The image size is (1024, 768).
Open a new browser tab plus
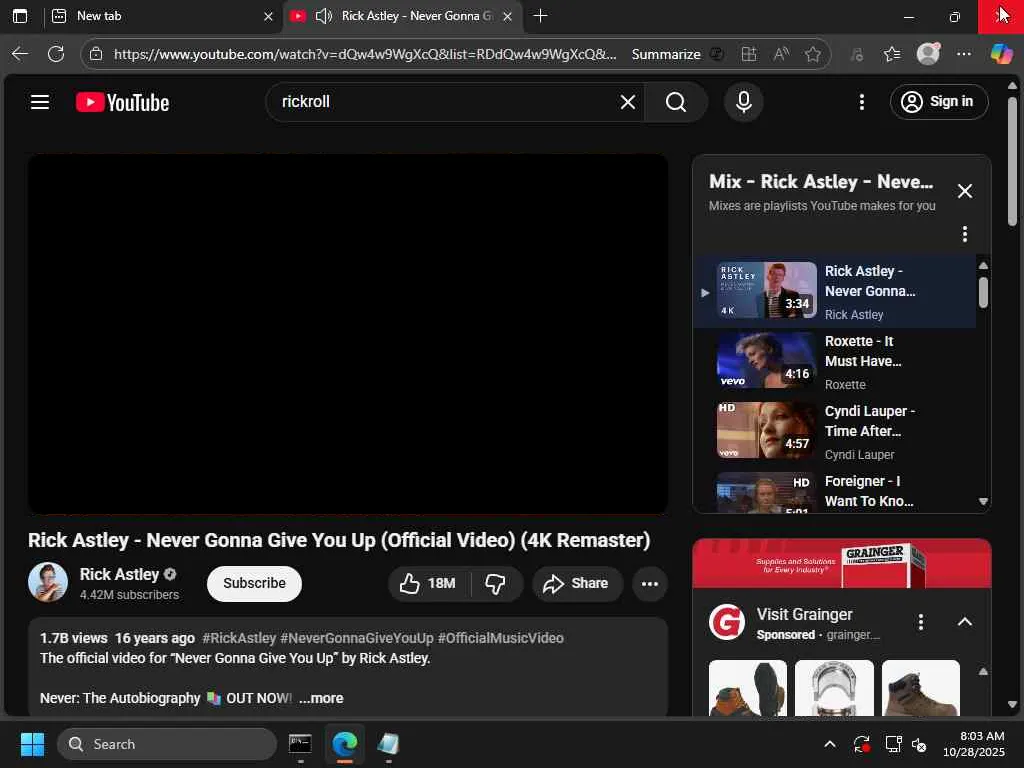(x=540, y=16)
